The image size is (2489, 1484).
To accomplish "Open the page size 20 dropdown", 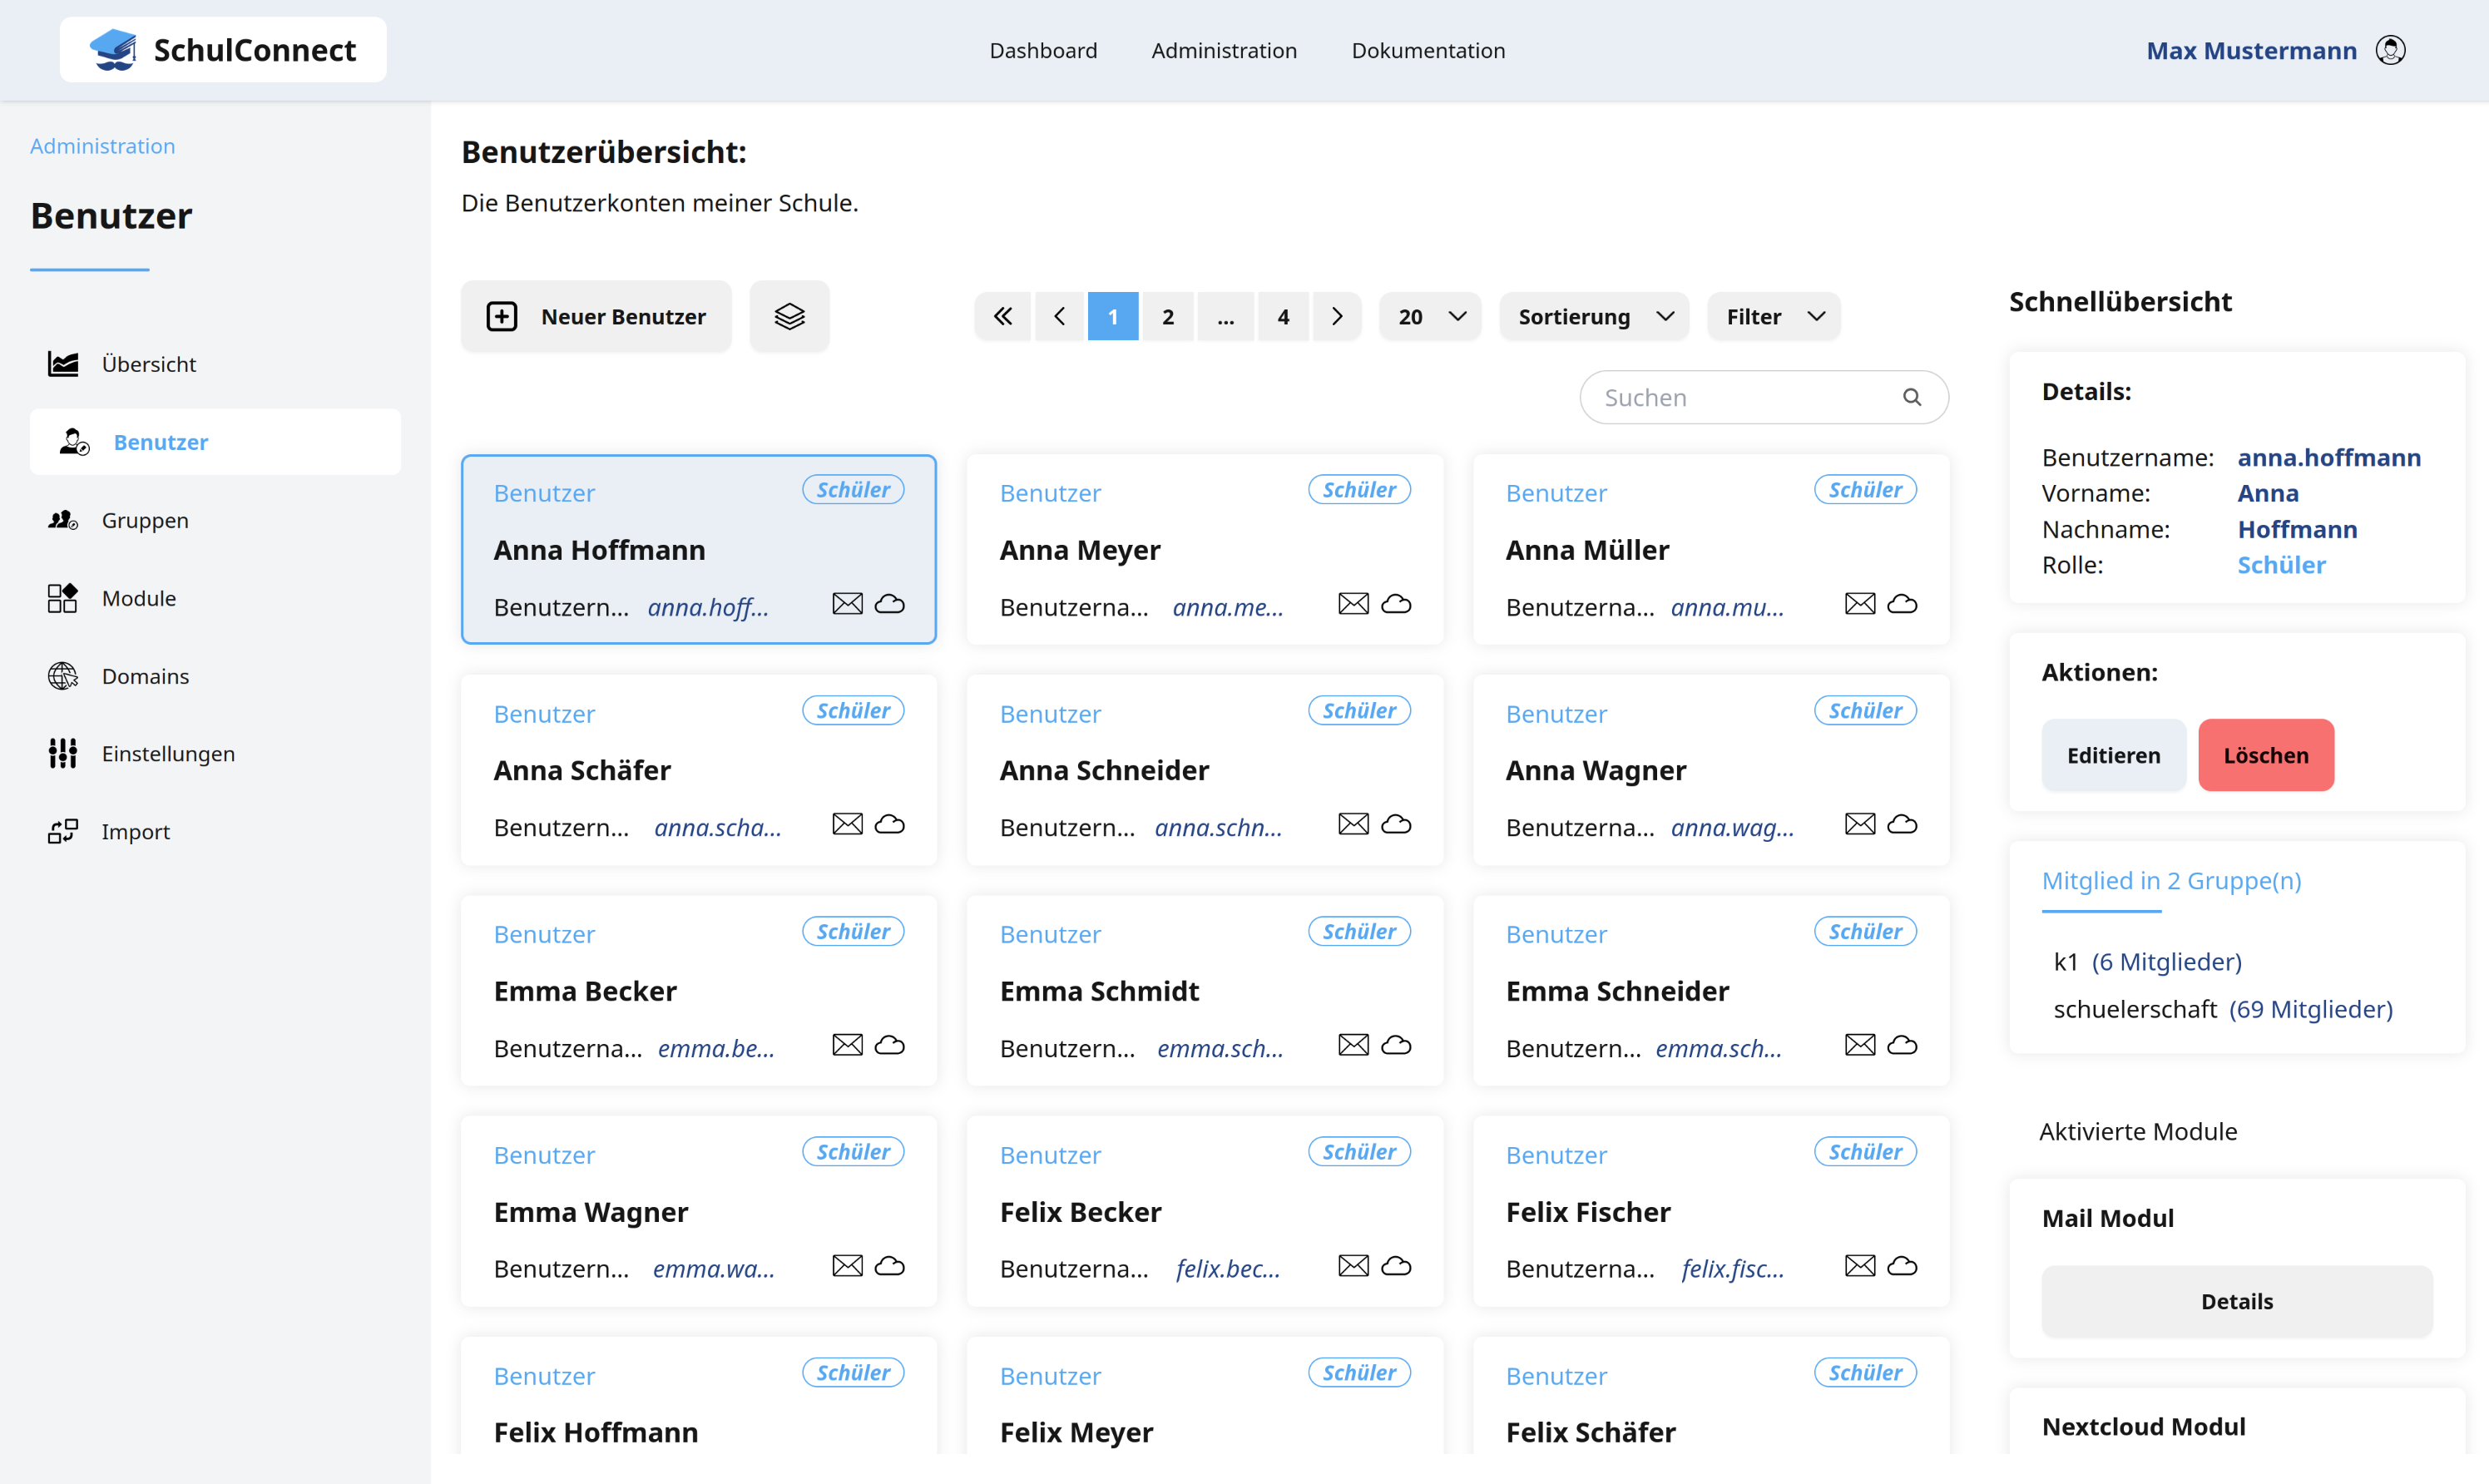I will tap(1430, 316).
